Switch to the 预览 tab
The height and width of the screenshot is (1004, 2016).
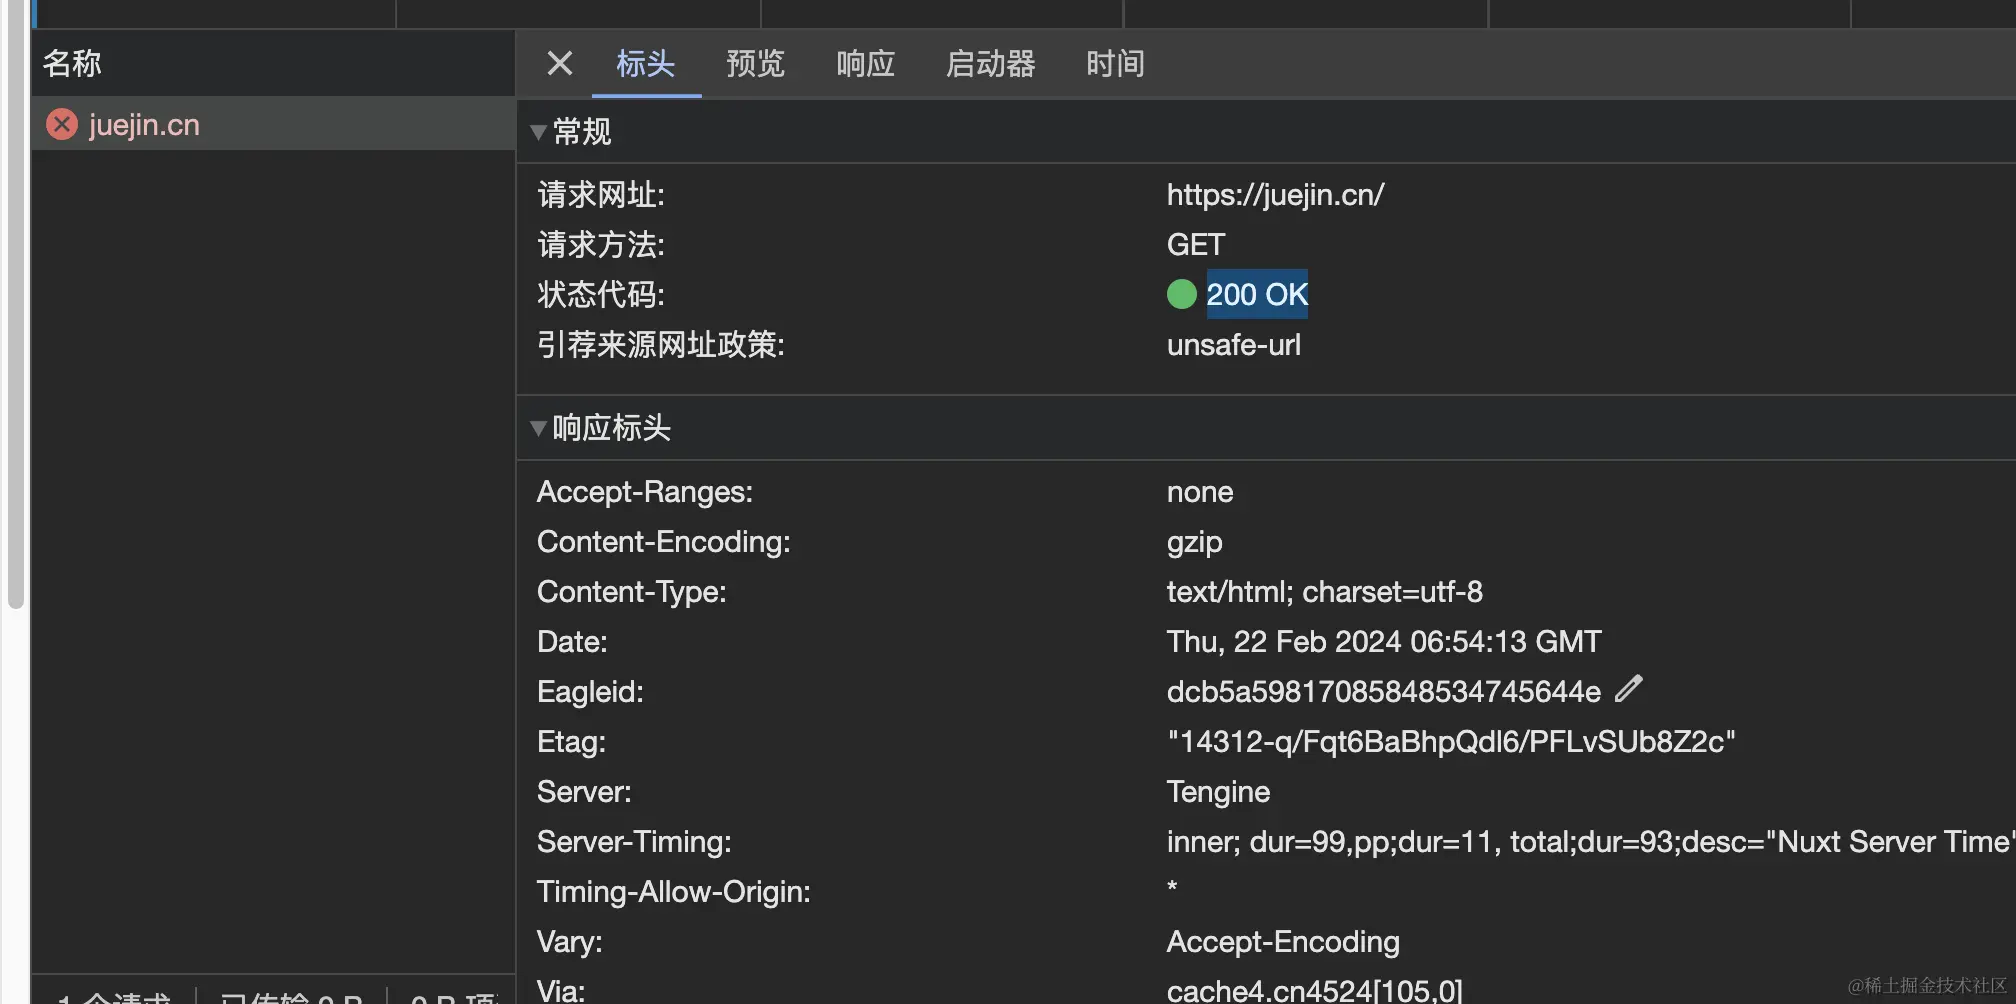point(756,64)
